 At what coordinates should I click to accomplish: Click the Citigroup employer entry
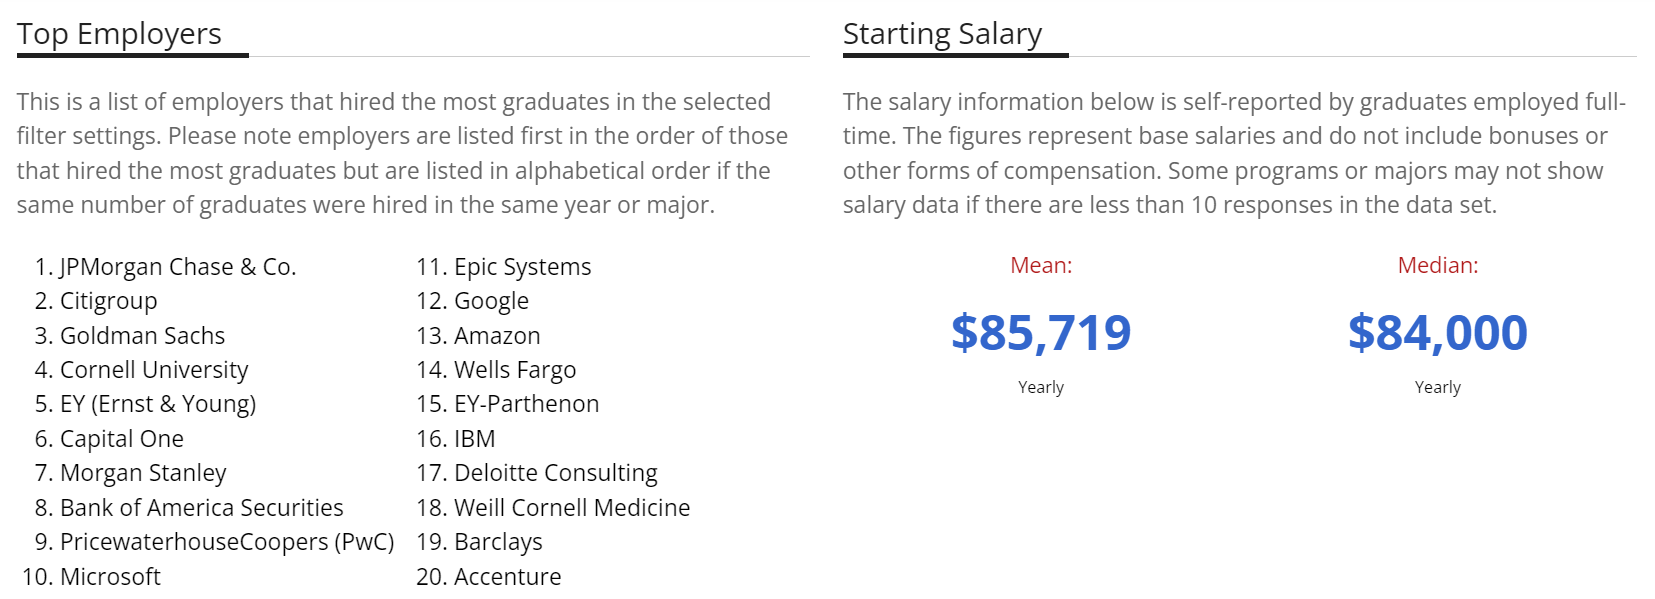click(108, 301)
